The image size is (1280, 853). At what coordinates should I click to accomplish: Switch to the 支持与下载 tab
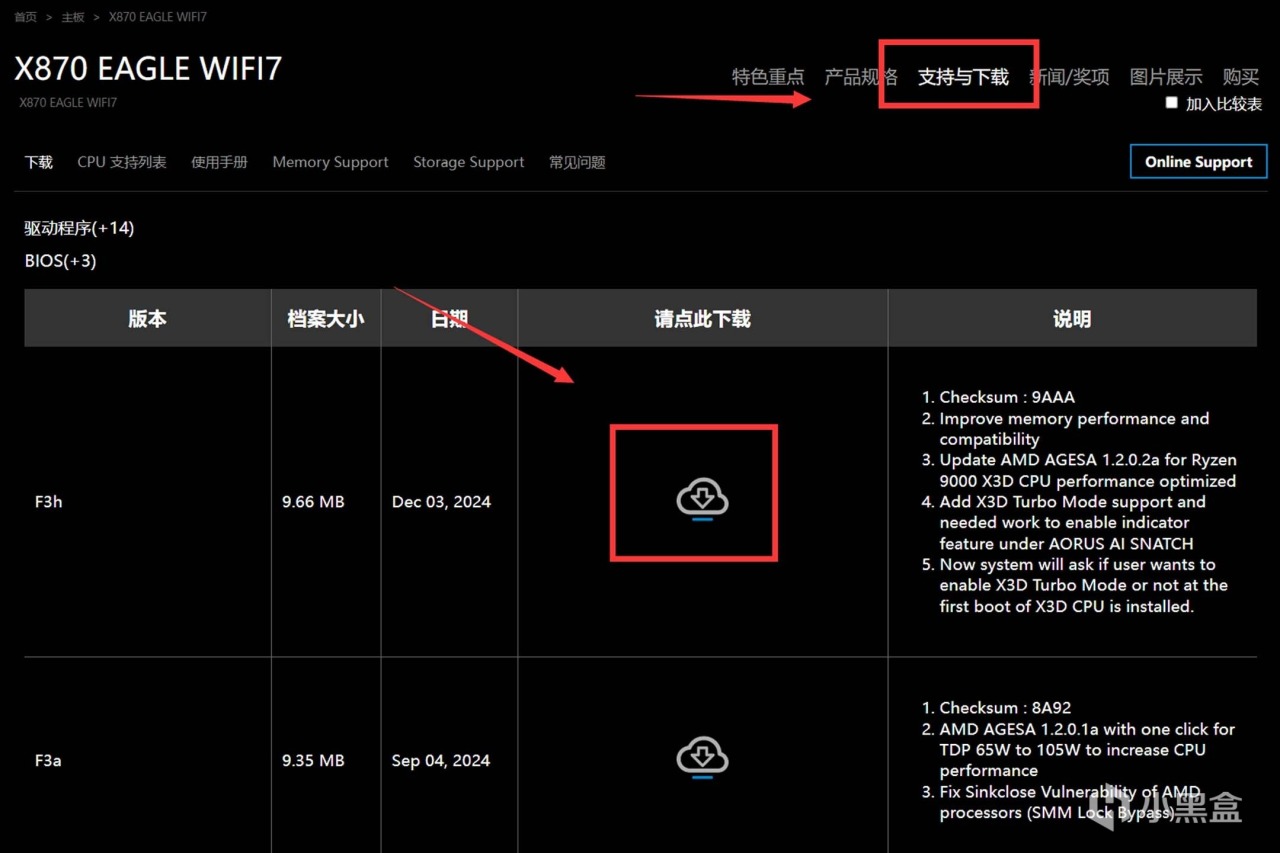[963, 77]
